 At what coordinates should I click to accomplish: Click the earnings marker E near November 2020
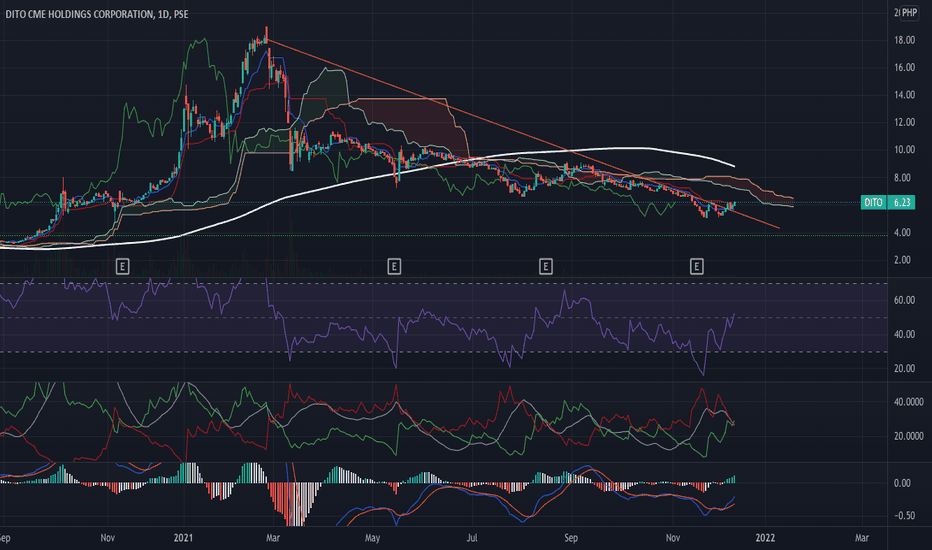pos(122,266)
